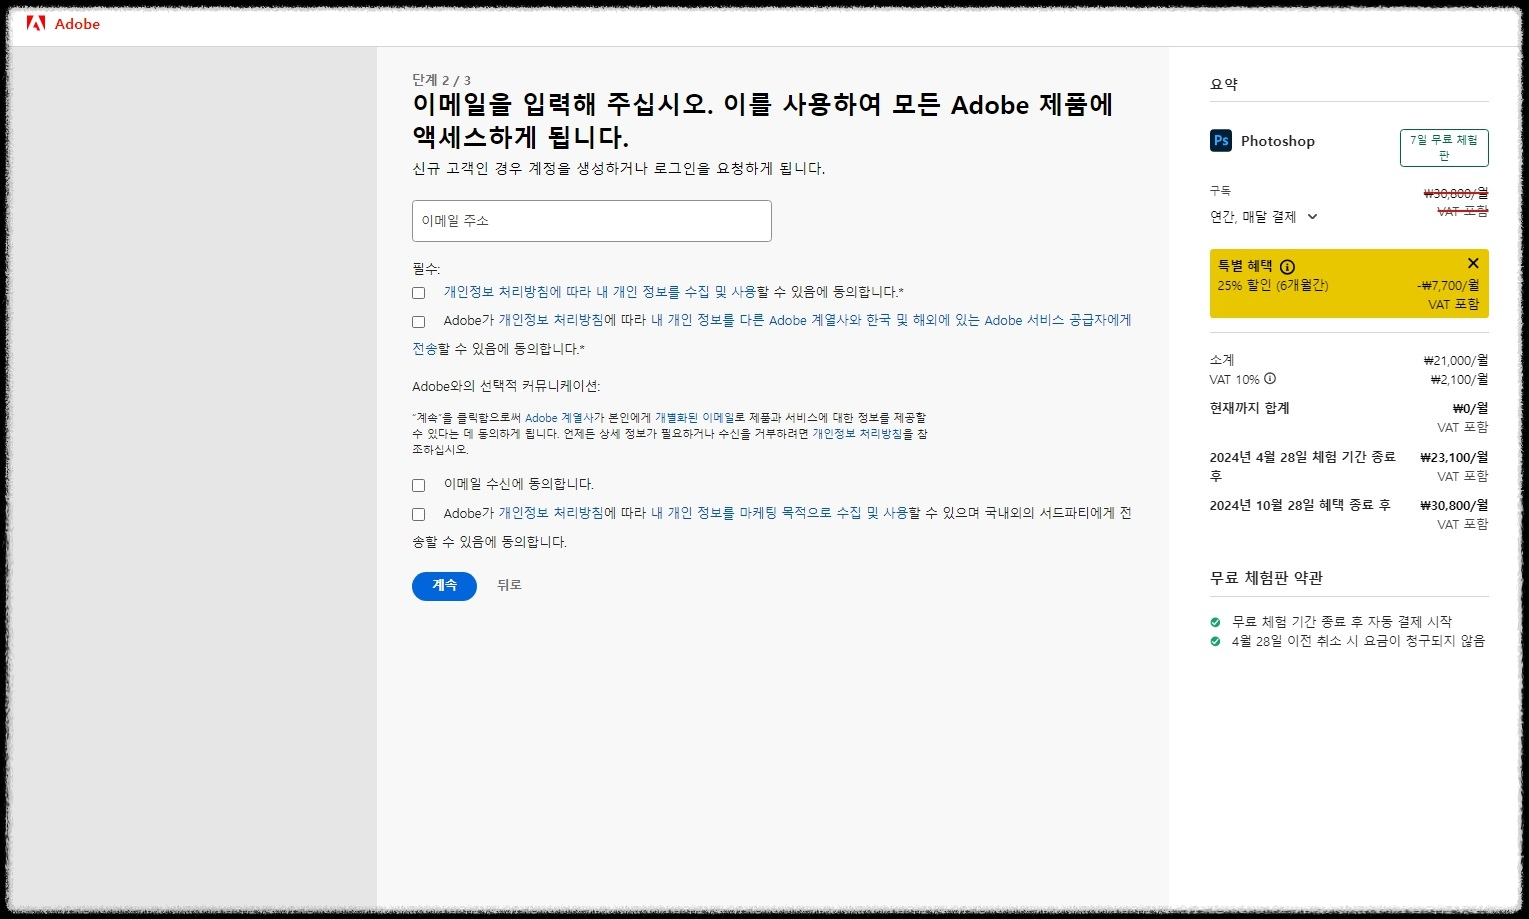The height and width of the screenshot is (919, 1529).
Task: Open 개인정보 처리방침 link in marketing consent
Action: pyautogui.click(x=551, y=513)
